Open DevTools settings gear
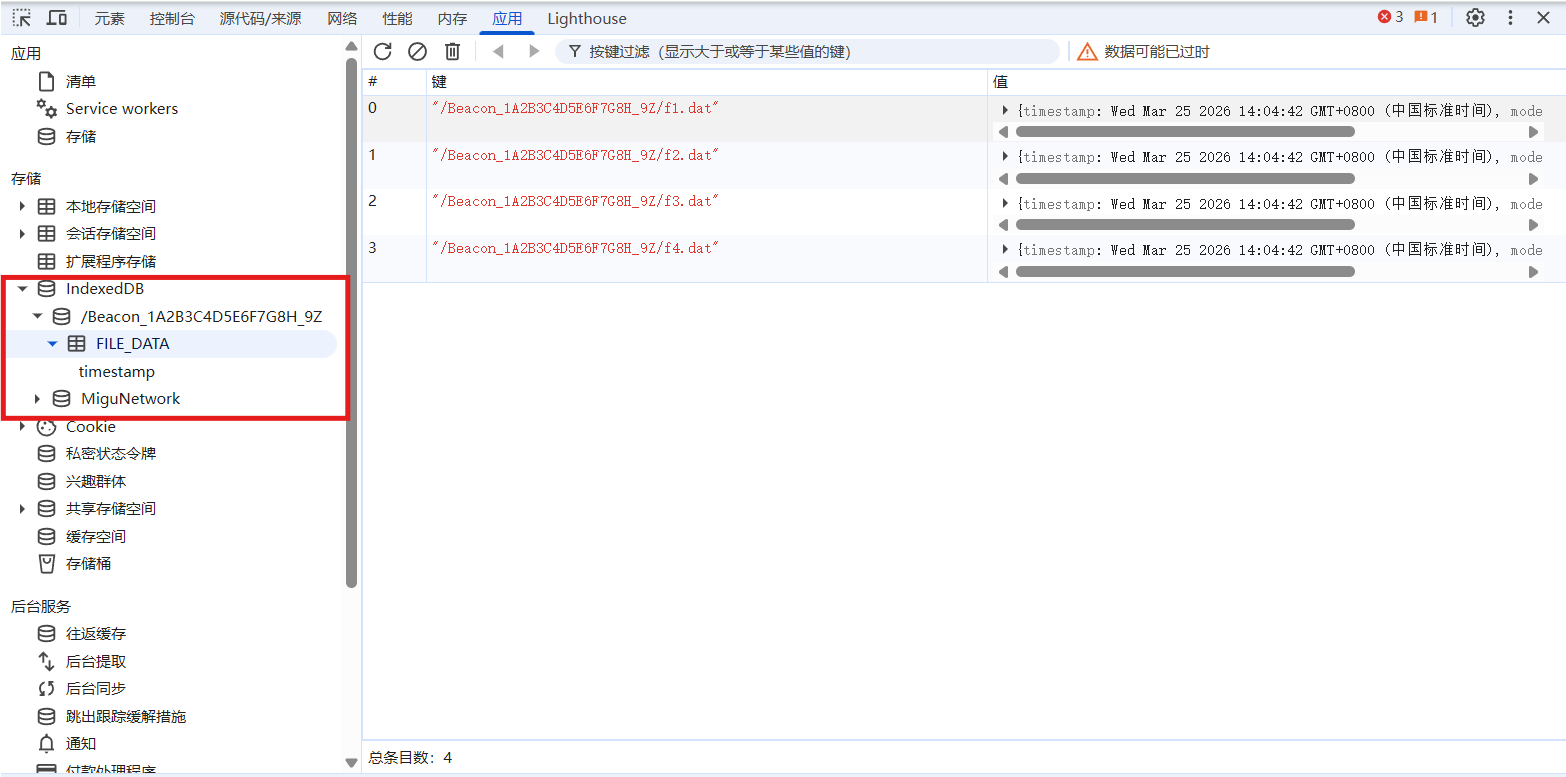This screenshot has width=1566, height=777. [1475, 18]
